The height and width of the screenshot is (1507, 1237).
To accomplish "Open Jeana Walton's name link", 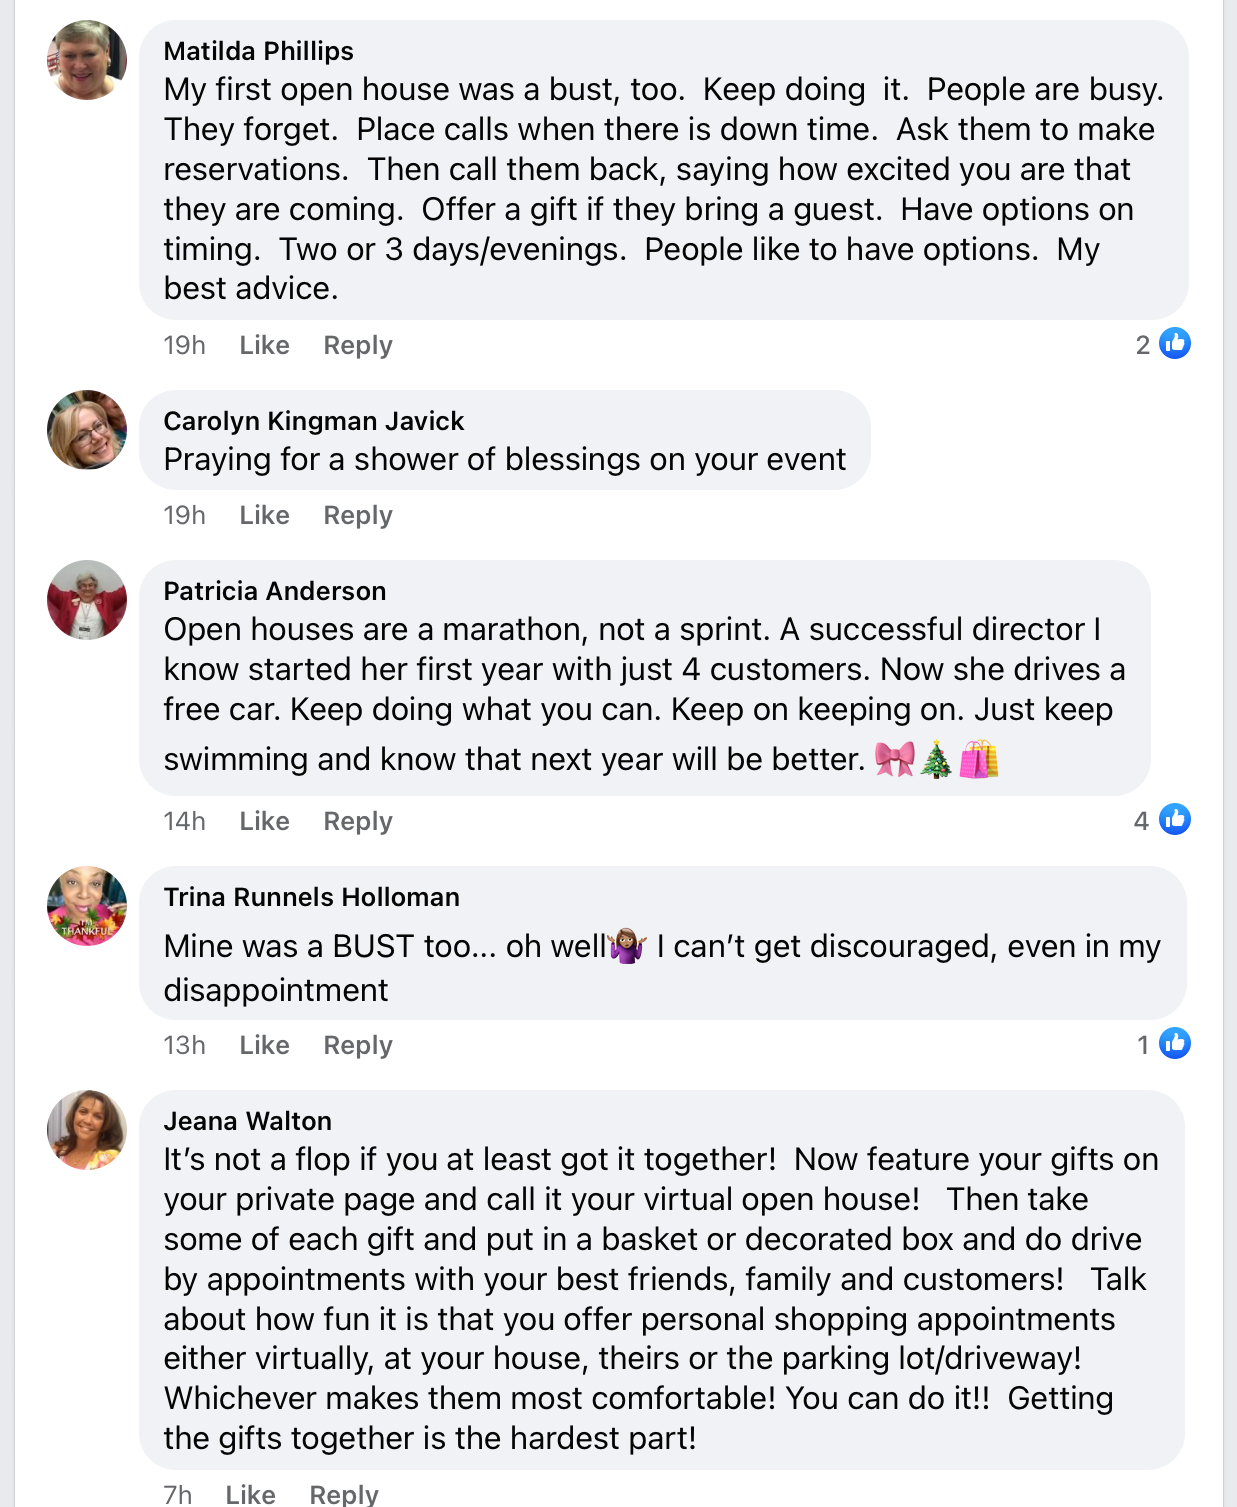I will point(248,1121).
